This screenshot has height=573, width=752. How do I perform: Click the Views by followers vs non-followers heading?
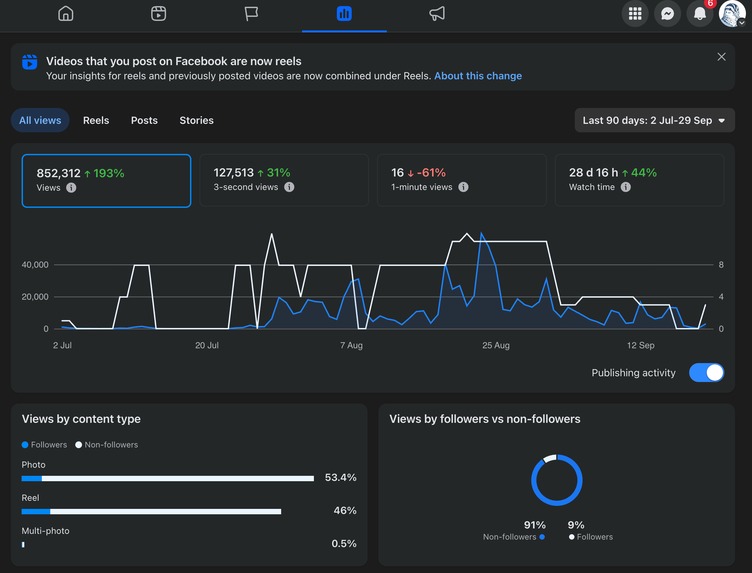click(485, 419)
